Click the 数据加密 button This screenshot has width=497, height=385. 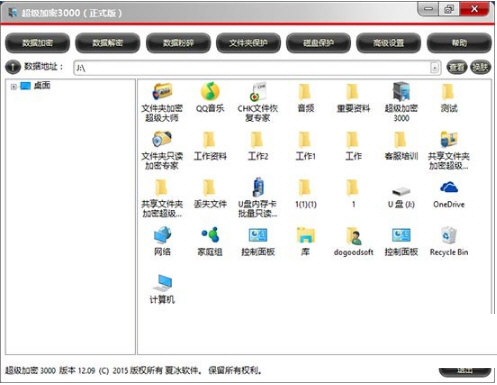(x=37, y=43)
